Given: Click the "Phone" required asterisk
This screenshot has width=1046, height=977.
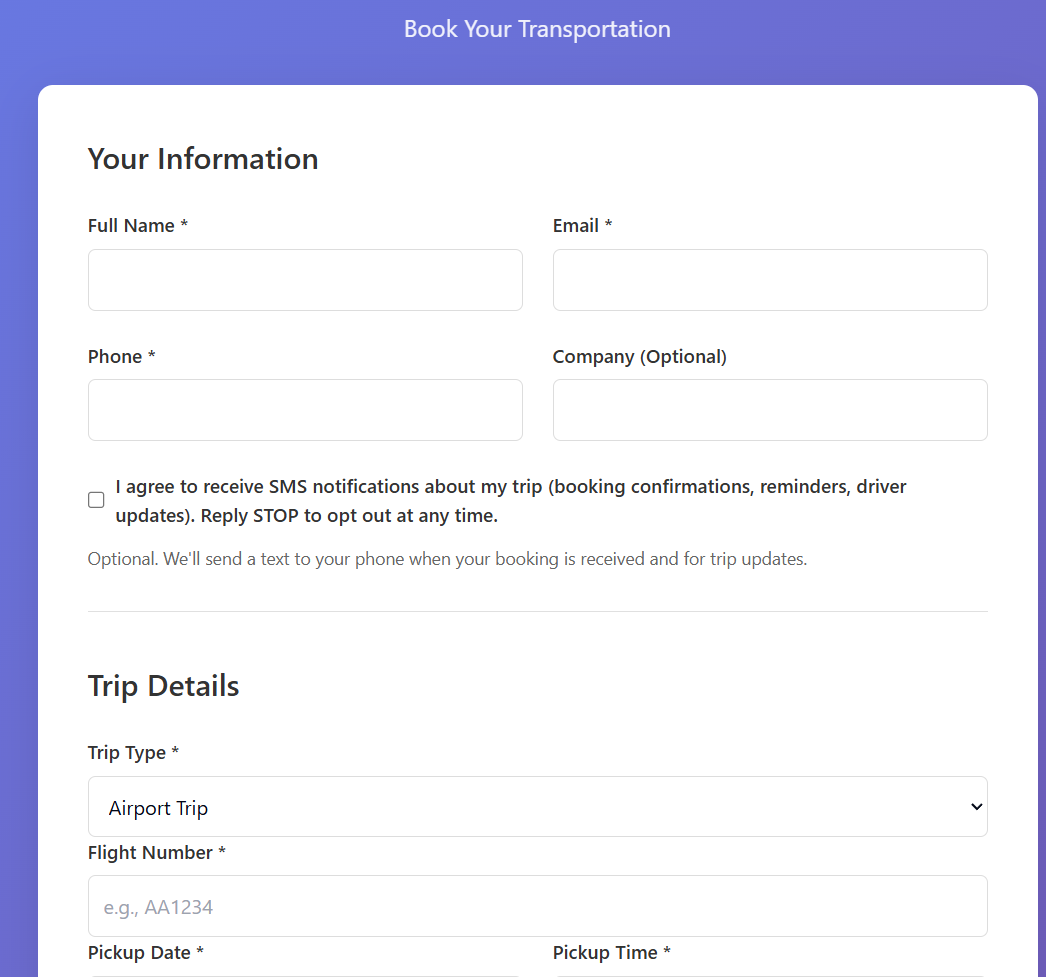Looking at the screenshot, I should [x=151, y=356].
